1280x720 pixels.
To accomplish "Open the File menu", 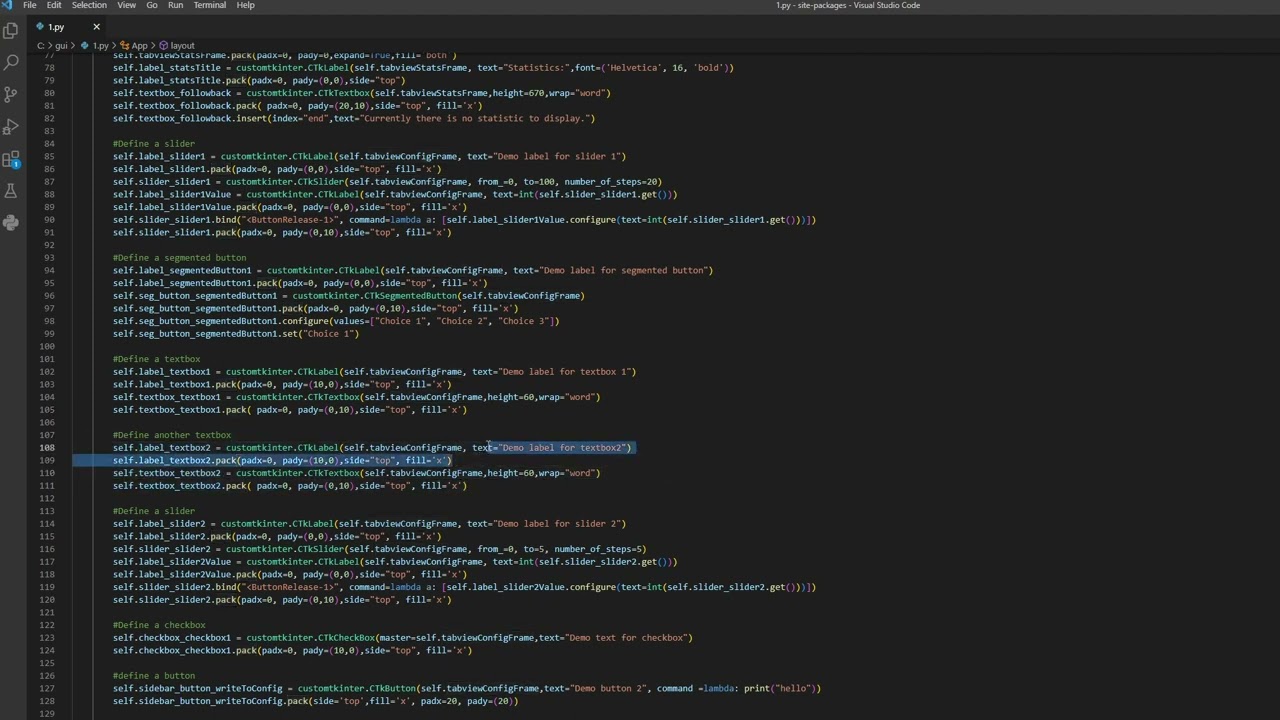I will click(30, 5).
